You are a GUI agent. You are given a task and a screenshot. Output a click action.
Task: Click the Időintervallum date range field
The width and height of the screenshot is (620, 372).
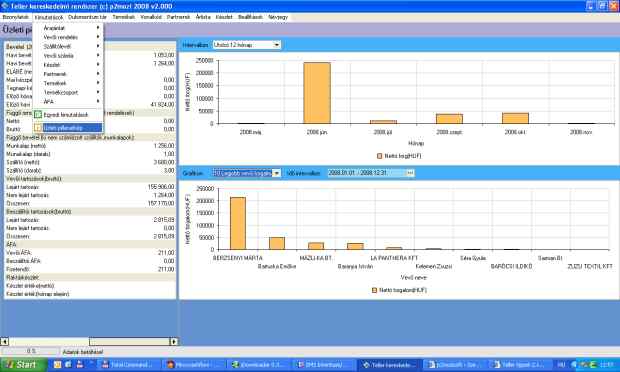pos(367,173)
